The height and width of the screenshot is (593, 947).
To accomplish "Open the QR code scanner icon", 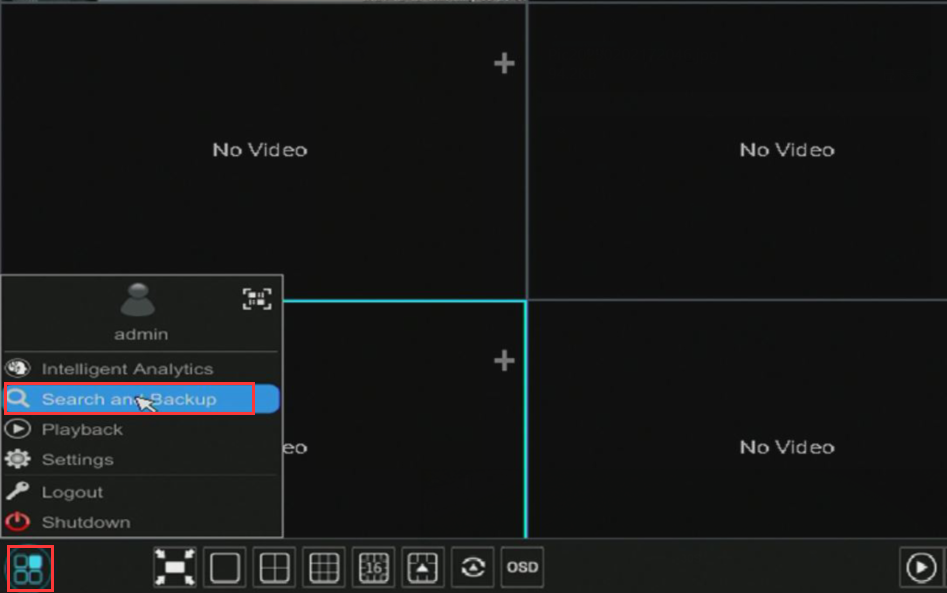I will (257, 299).
